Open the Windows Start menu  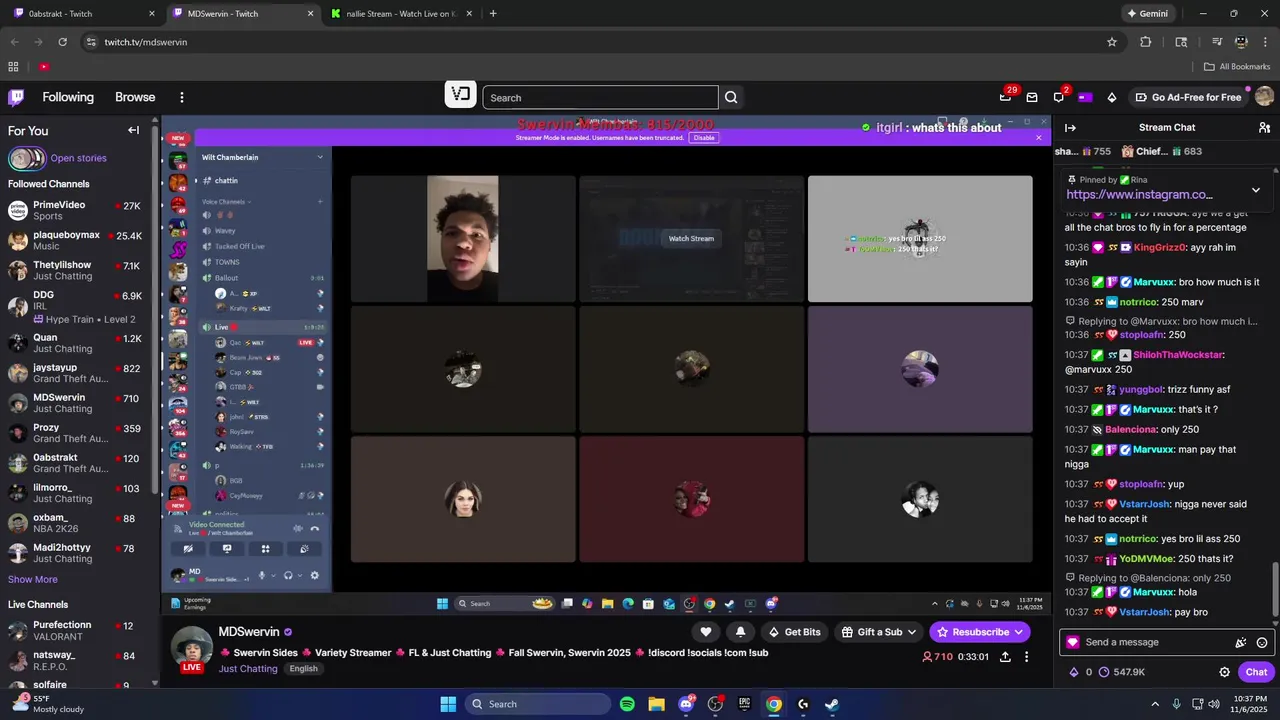448,704
